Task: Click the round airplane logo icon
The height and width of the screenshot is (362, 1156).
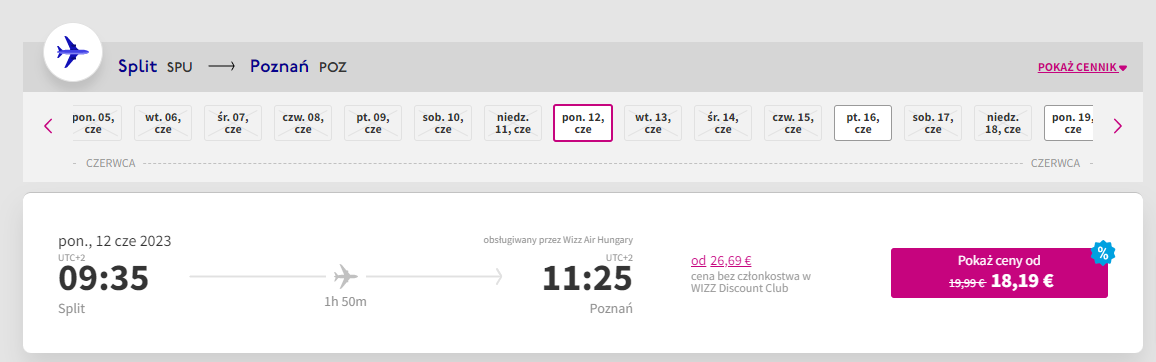Action: pos(72,52)
